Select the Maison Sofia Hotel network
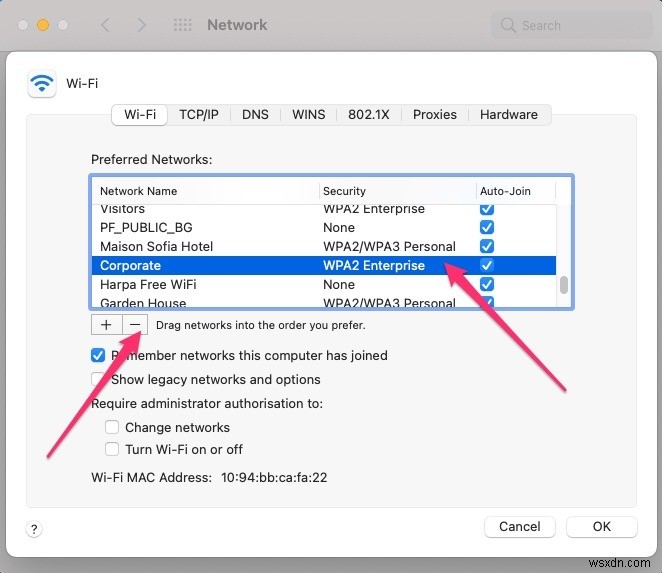The height and width of the screenshot is (573, 662). [x=324, y=246]
